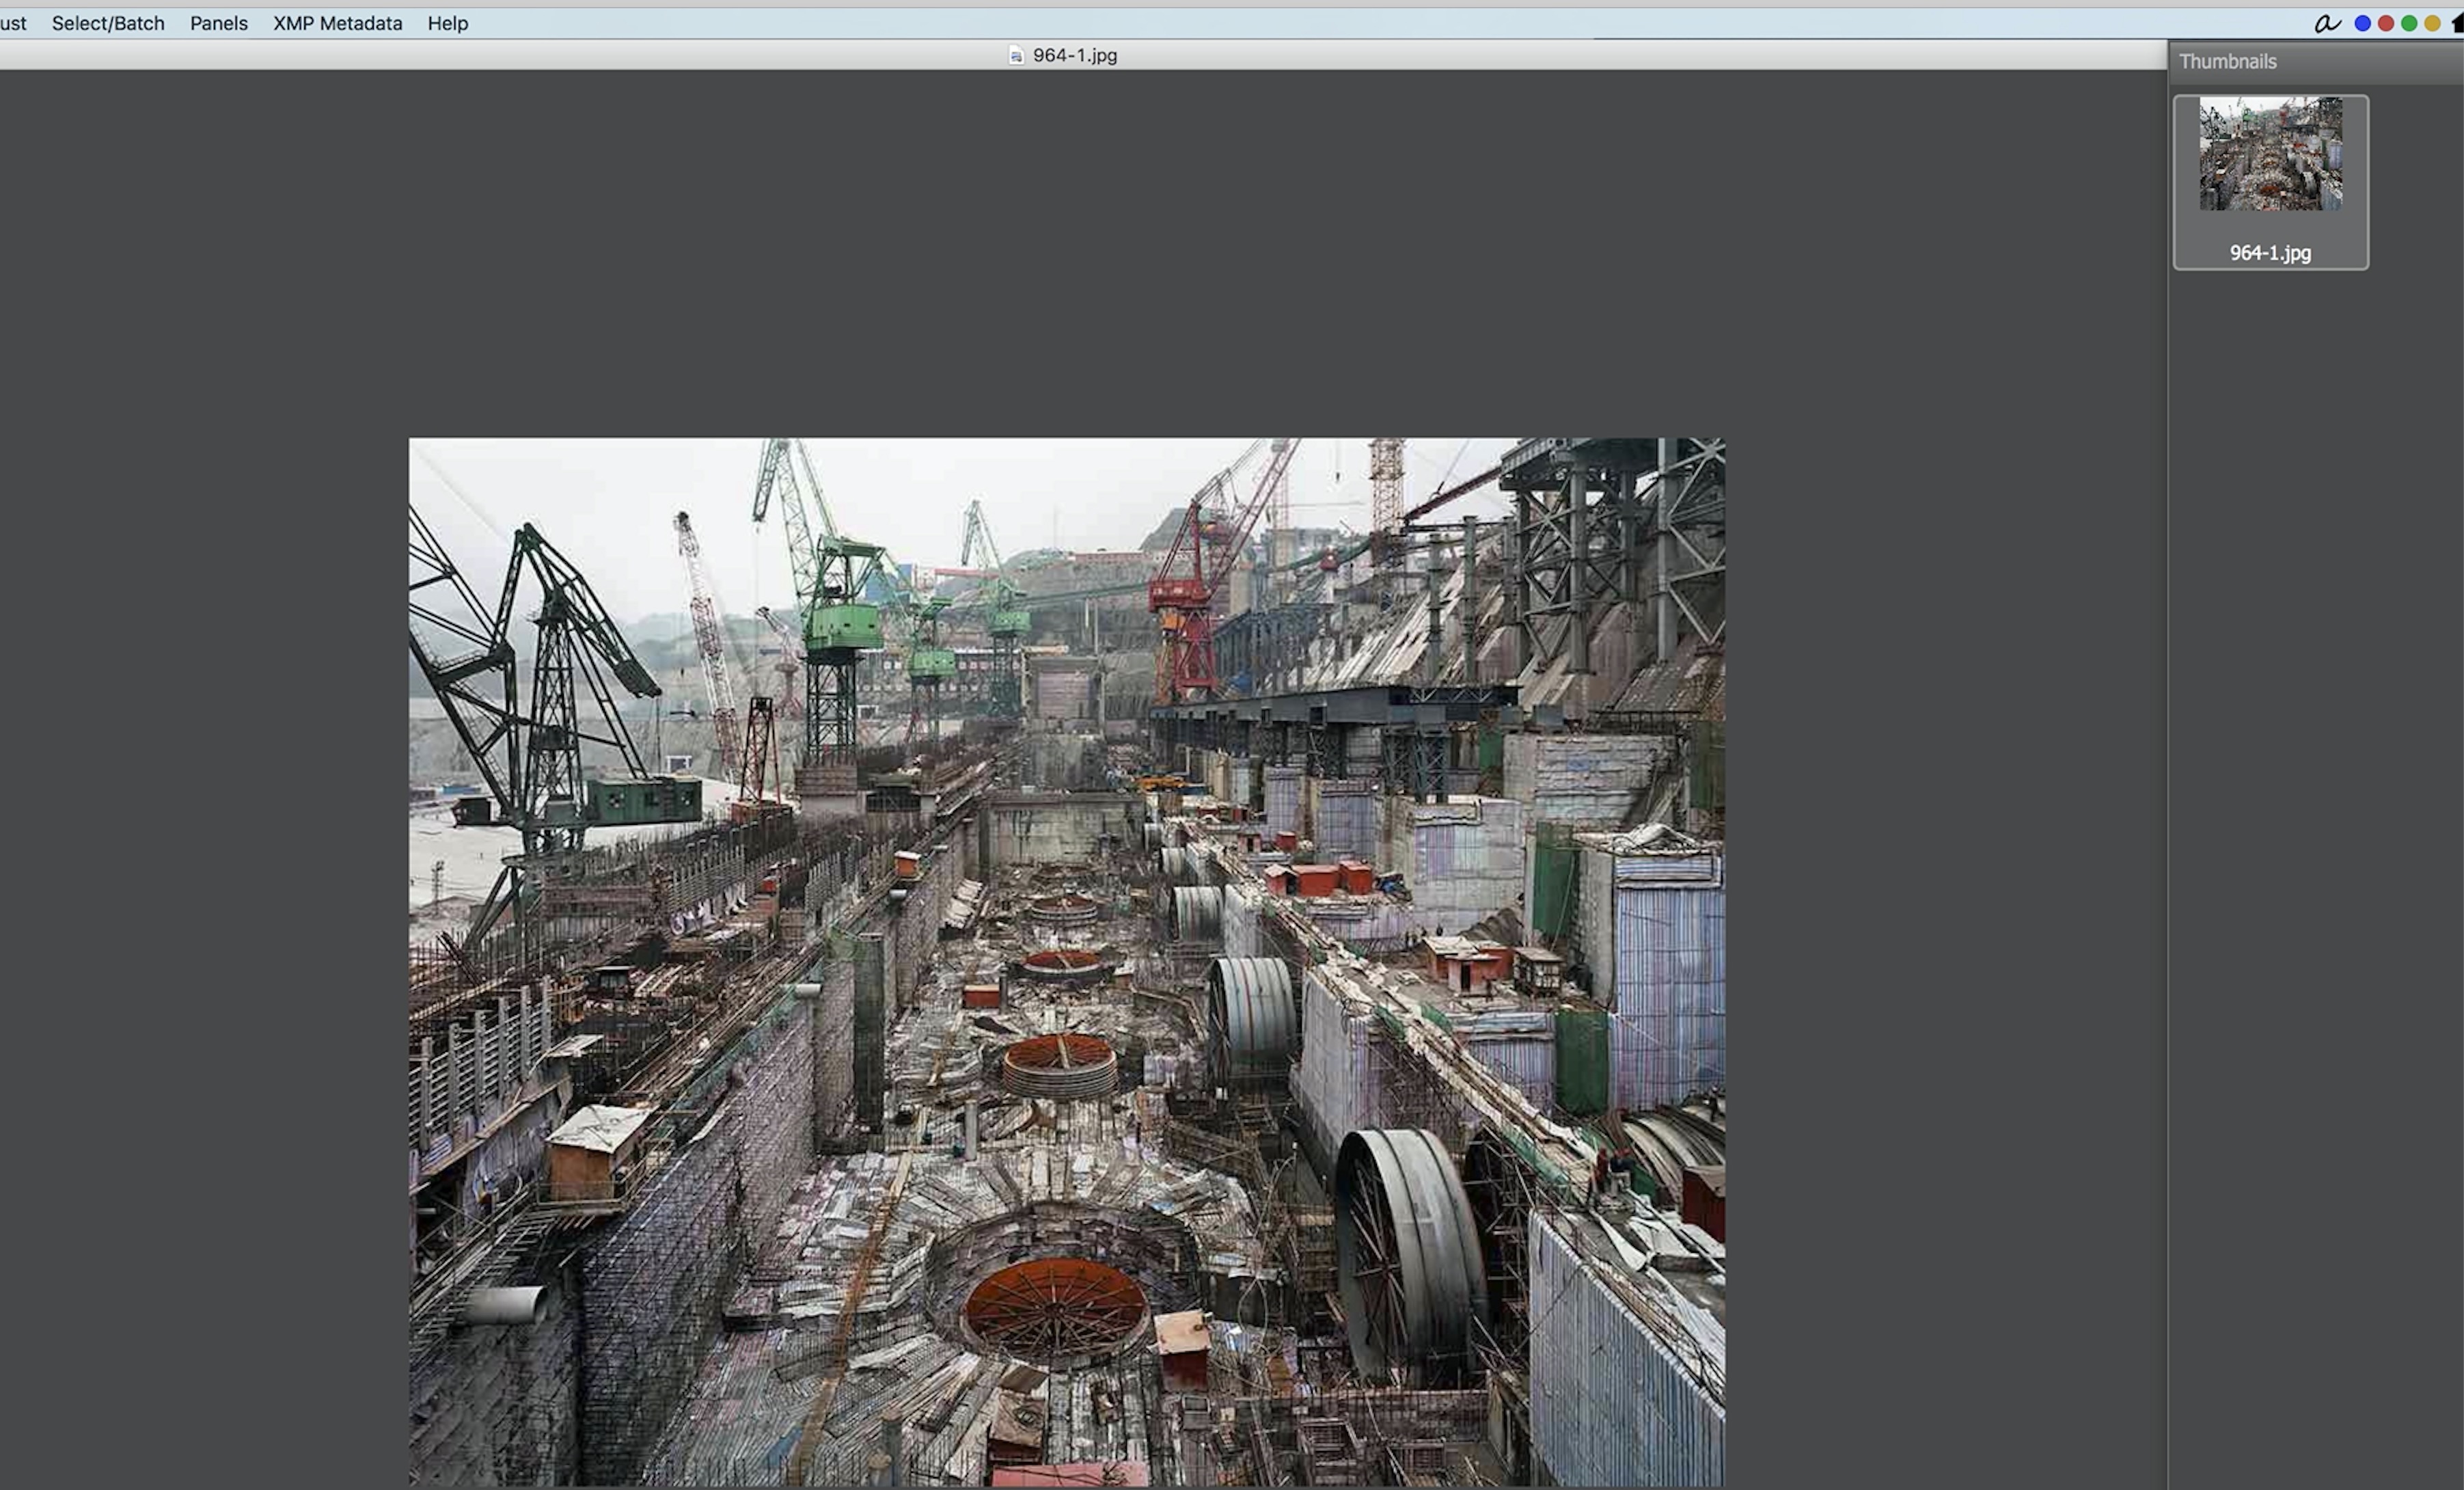Click the green crane cabin in the photo

click(845, 625)
